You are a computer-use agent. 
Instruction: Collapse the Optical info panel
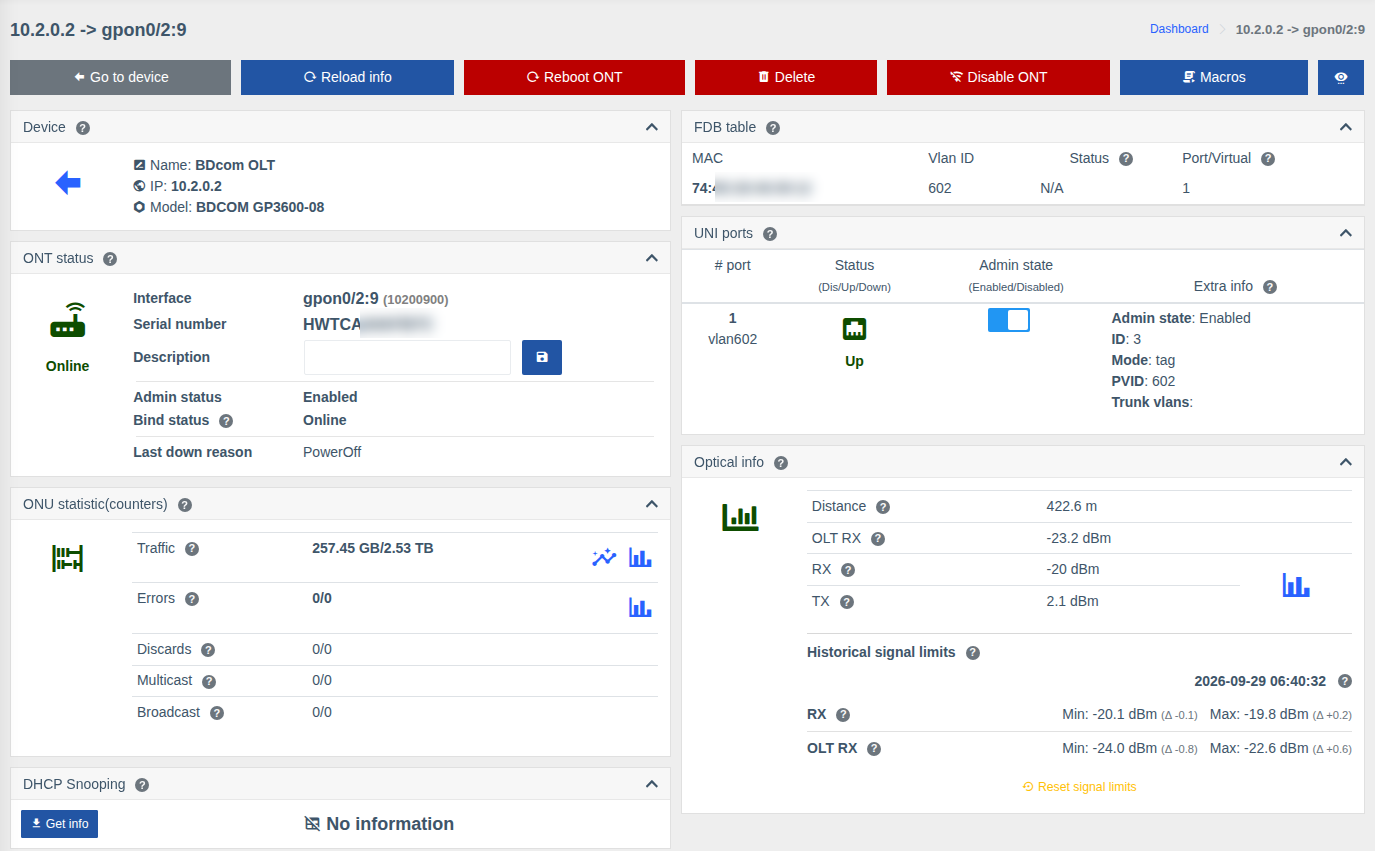click(1346, 462)
